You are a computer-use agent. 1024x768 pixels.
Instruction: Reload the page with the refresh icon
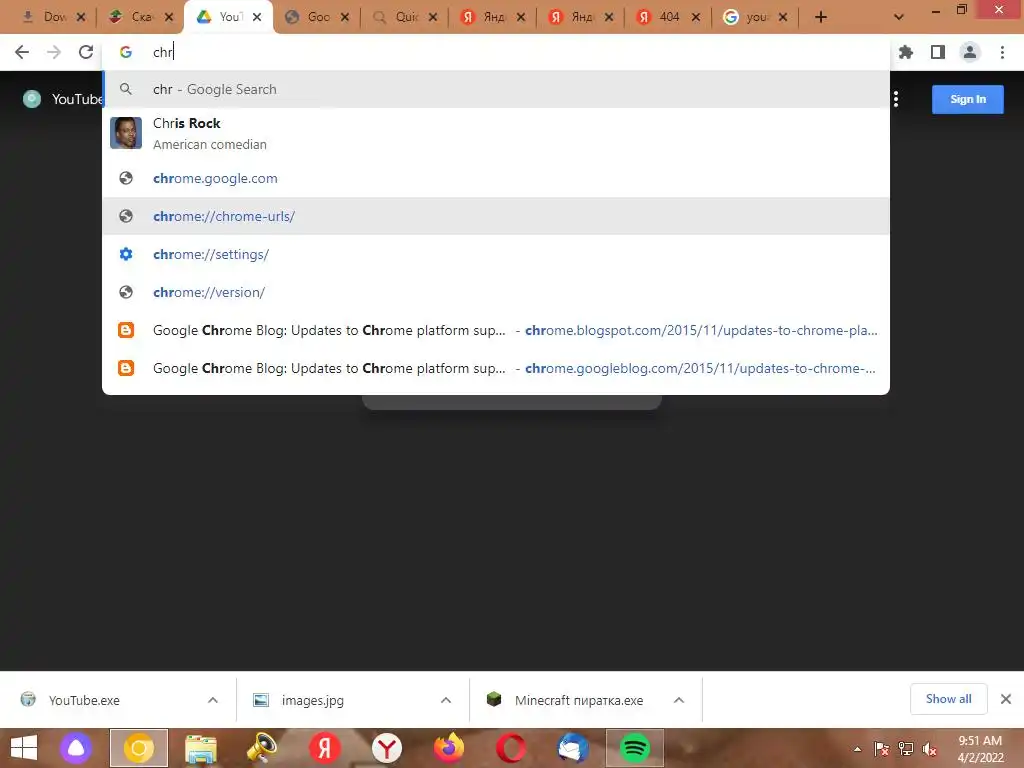(x=86, y=52)
